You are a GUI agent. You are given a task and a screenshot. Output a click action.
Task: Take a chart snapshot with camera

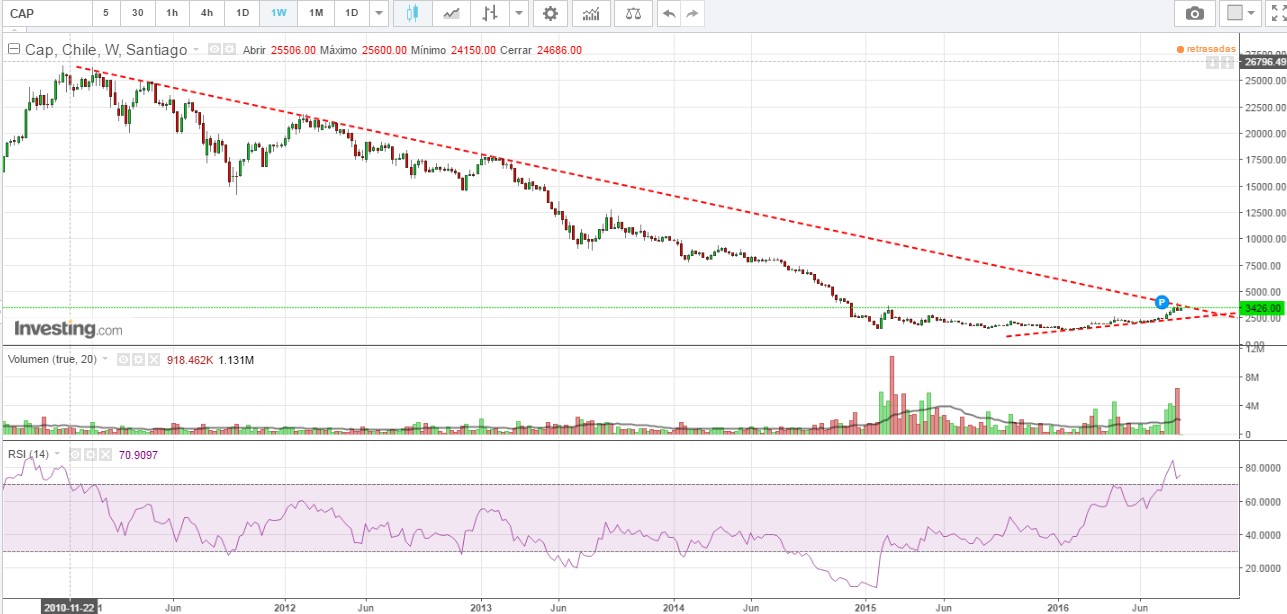[1194, 13]
